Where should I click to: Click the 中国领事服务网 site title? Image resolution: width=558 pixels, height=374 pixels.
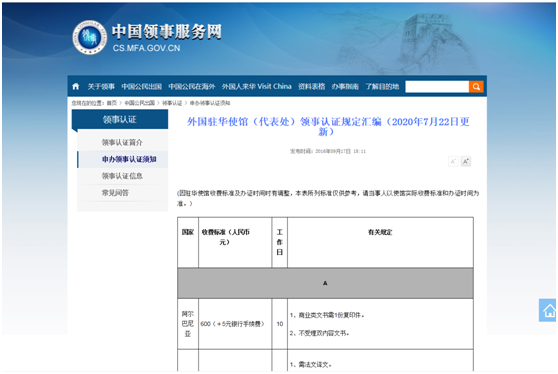(167, 32)
